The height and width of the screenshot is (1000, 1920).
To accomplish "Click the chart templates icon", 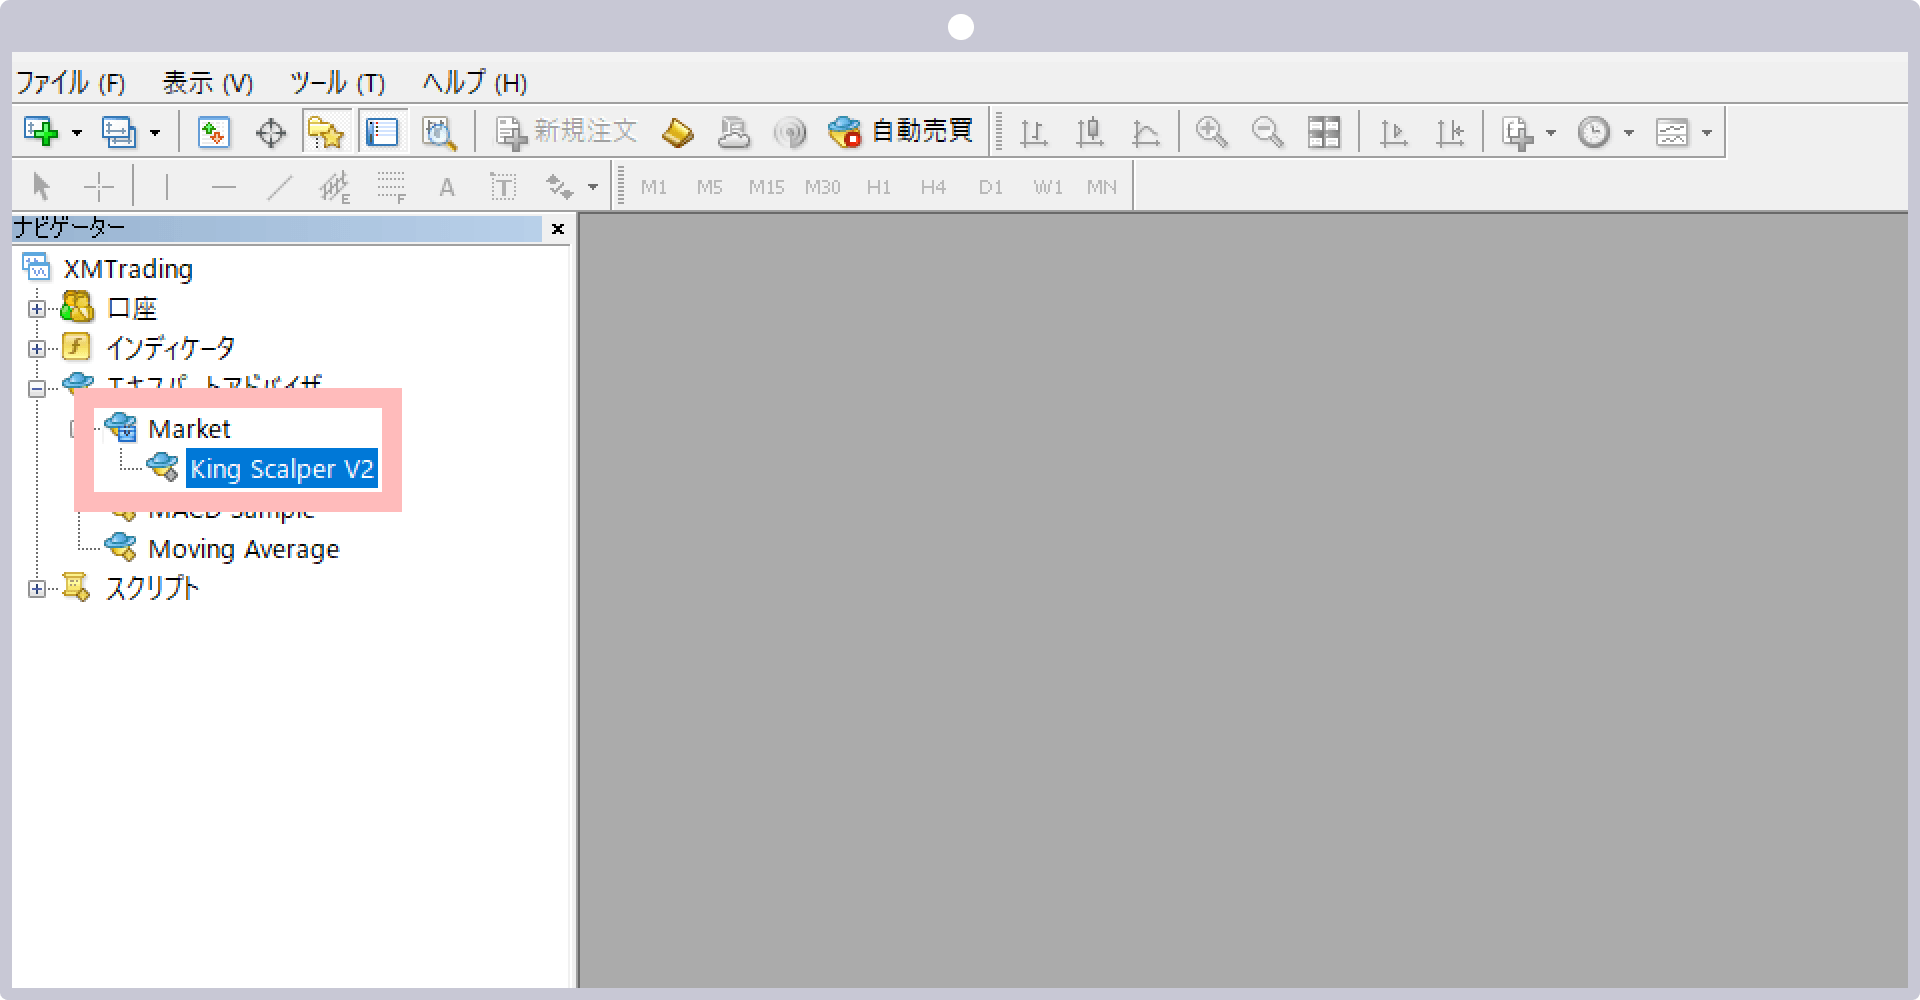I will [x=1672, y=132].
